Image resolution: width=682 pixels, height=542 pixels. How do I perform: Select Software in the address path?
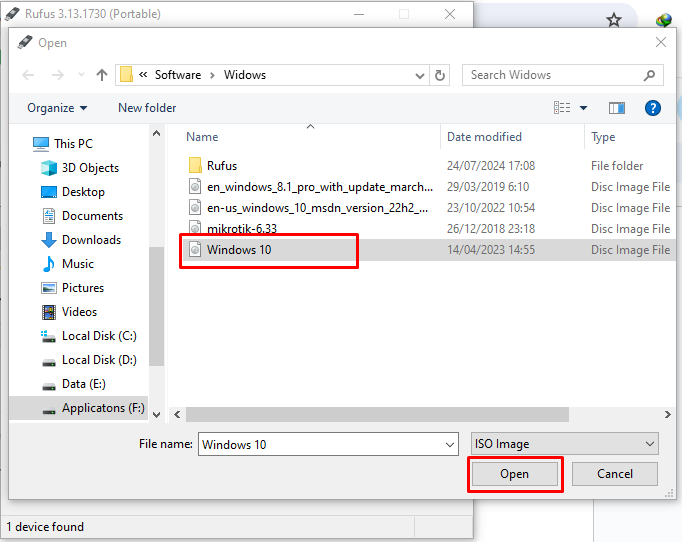click(x=178, y=75)
